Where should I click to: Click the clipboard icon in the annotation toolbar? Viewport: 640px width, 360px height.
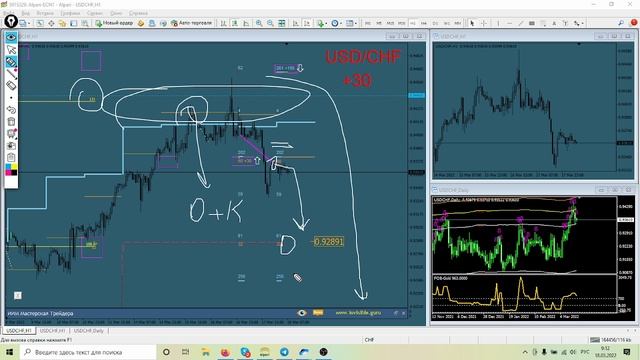(11, 157)
